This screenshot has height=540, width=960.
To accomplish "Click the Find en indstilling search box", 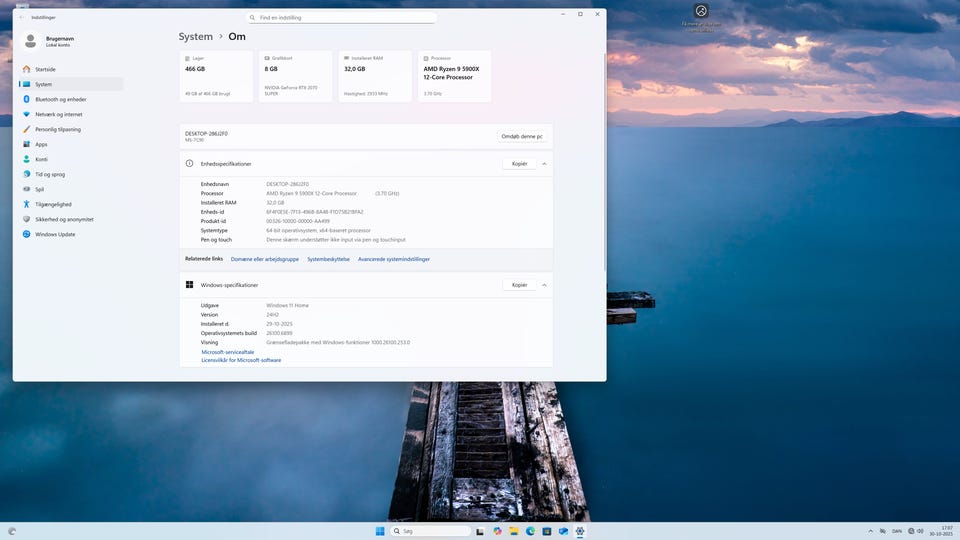I will click(341, 17).
